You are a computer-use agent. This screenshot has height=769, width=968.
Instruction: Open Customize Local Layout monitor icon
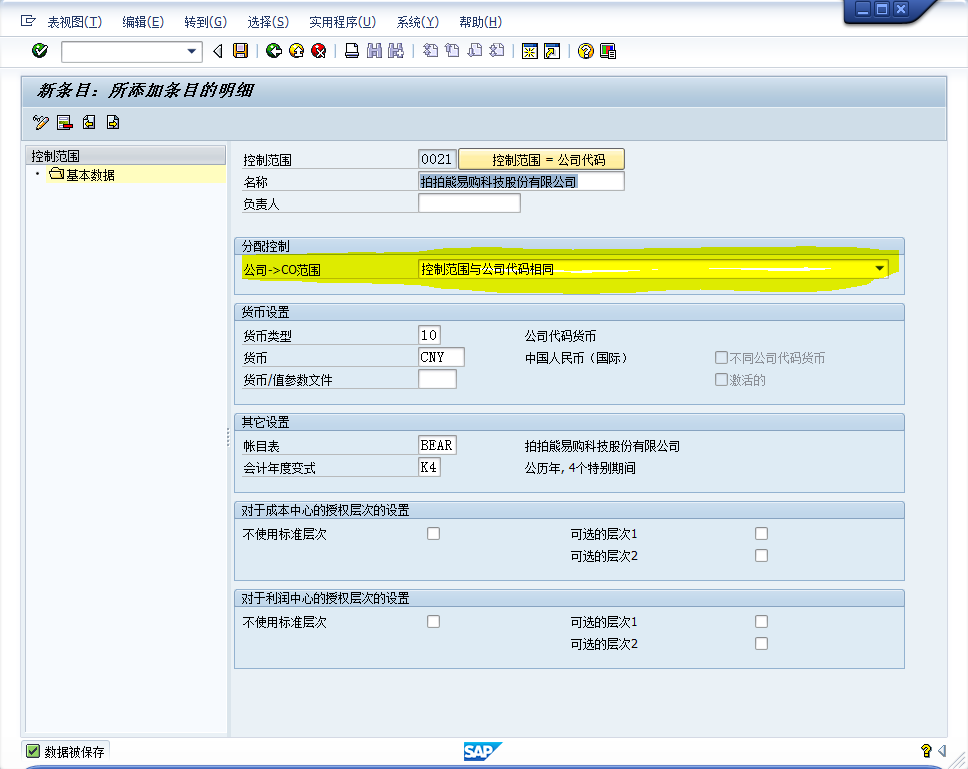point(608,51)
